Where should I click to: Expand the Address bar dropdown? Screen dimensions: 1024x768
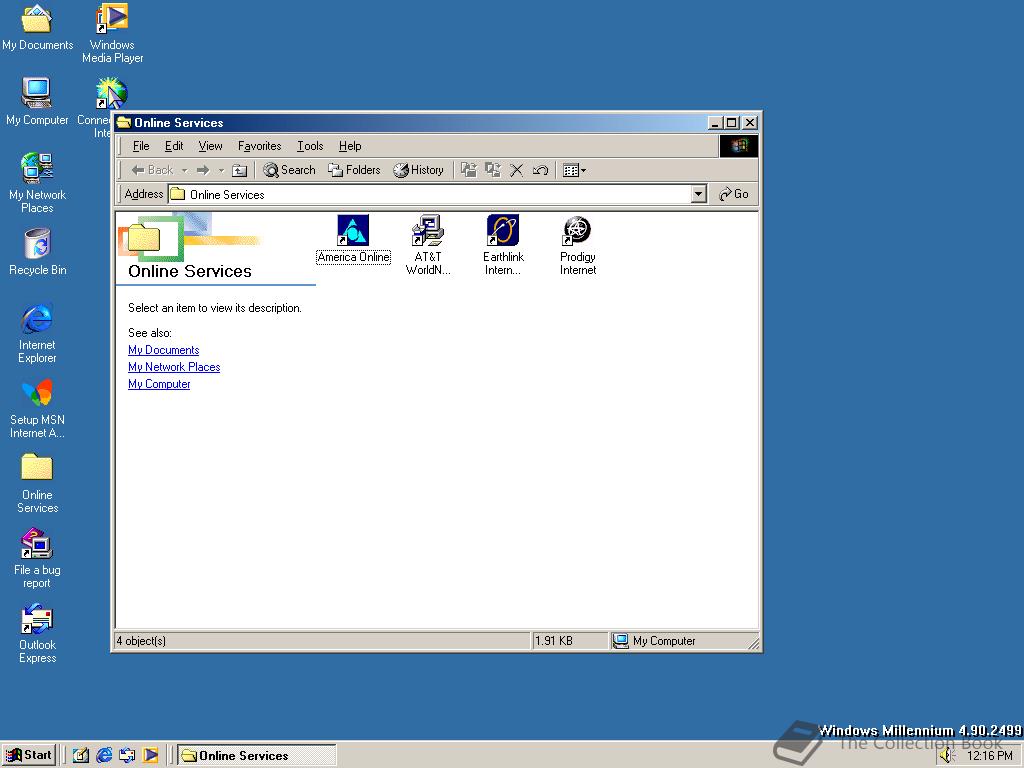coord(699,194)
